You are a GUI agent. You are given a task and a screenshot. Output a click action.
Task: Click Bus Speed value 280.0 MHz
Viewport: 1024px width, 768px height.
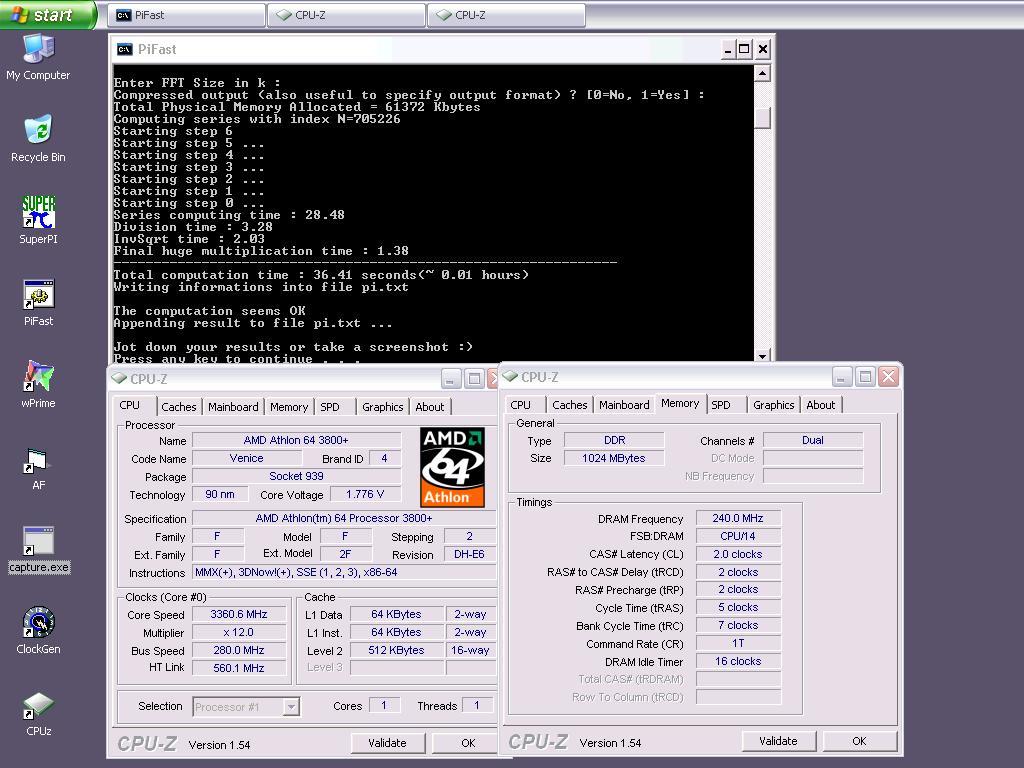click(x=239, y=650)
